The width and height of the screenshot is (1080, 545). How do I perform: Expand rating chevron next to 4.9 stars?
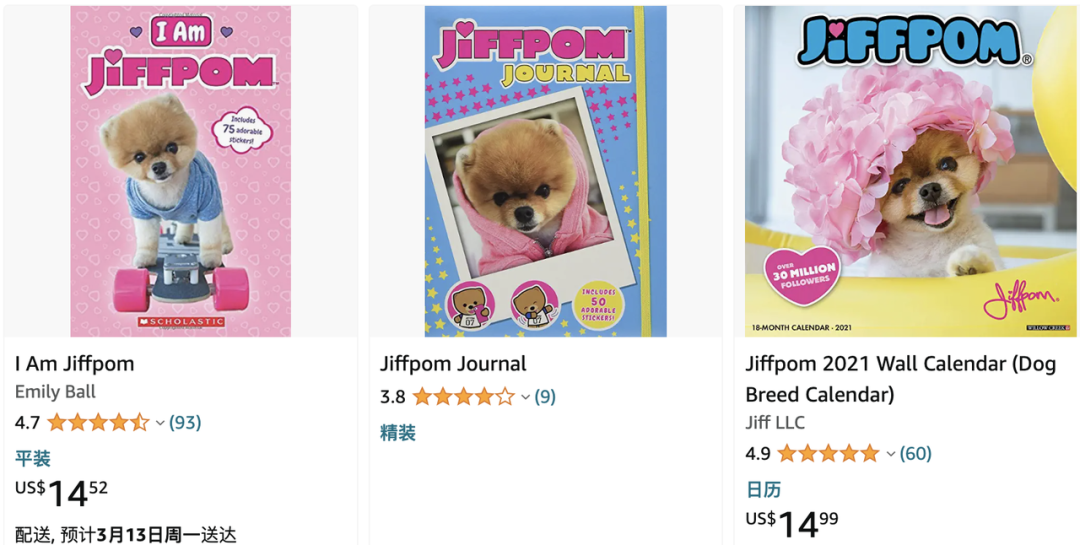tap(891, 454)
